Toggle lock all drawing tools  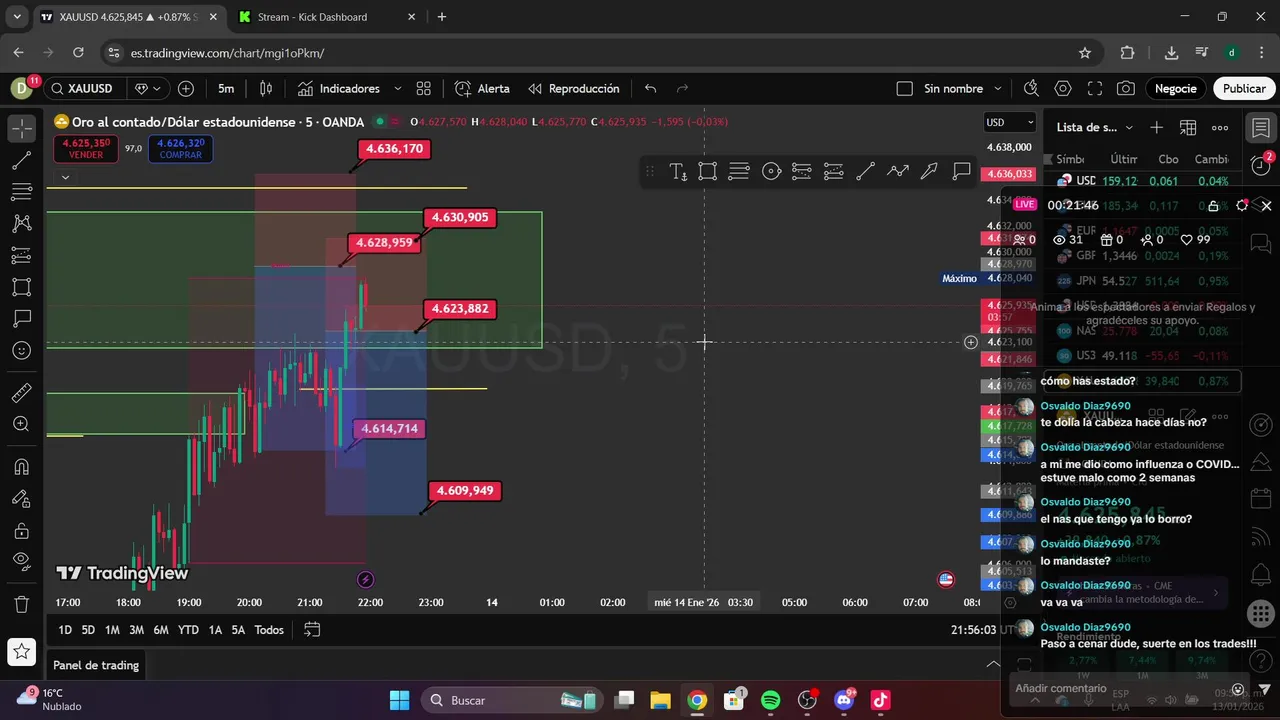(x=21, y=498)
